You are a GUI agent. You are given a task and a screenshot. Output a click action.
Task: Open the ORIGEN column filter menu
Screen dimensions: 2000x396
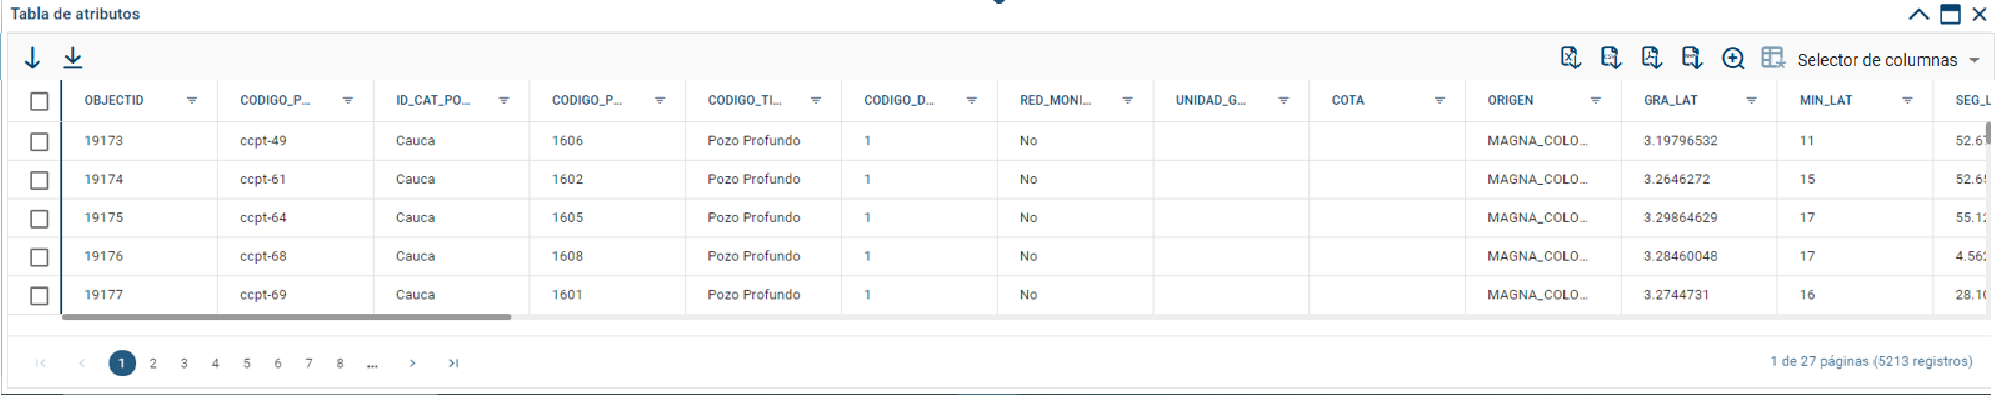(x=1596, y=100)
